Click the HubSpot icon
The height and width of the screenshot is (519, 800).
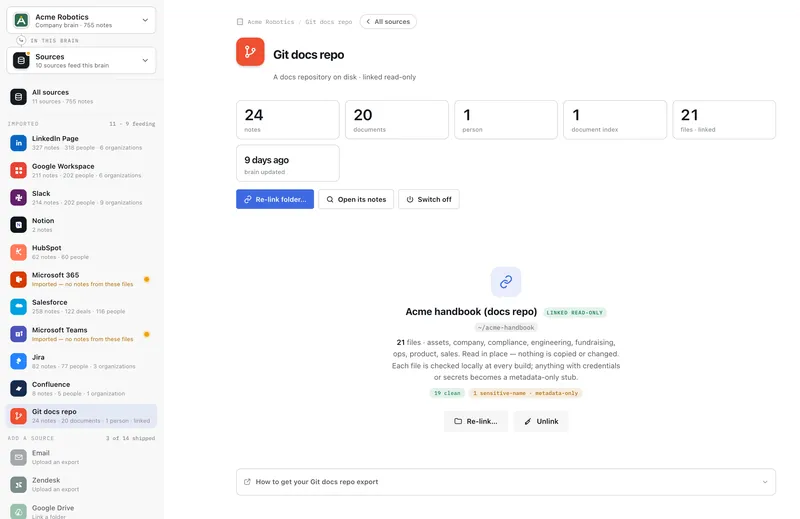pyautogui.click(x=18, y=252)
